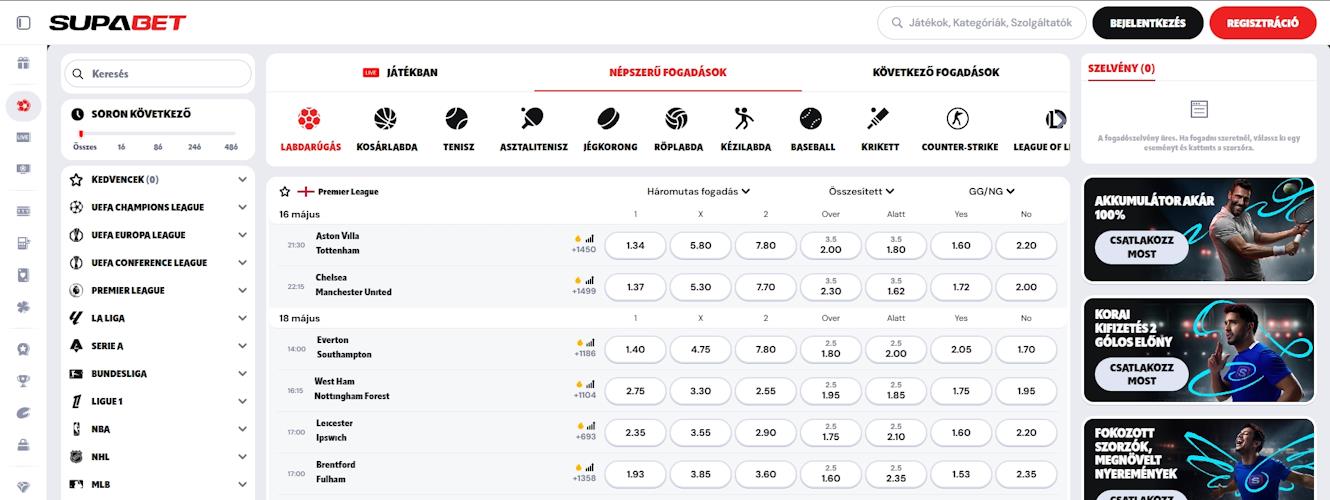Open the LIVE icon in left rail
The width and height of the screenshot is (1330, 500).
23,137
